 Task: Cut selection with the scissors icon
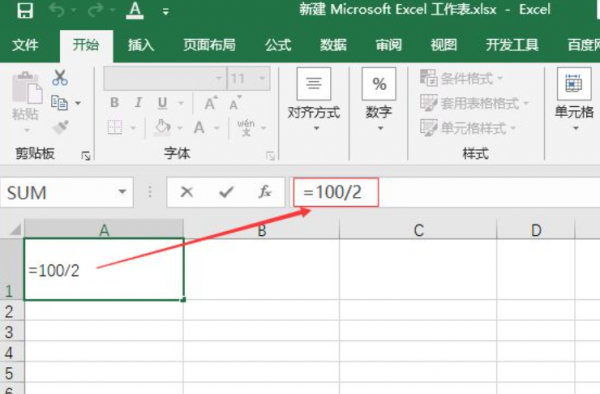60,78
